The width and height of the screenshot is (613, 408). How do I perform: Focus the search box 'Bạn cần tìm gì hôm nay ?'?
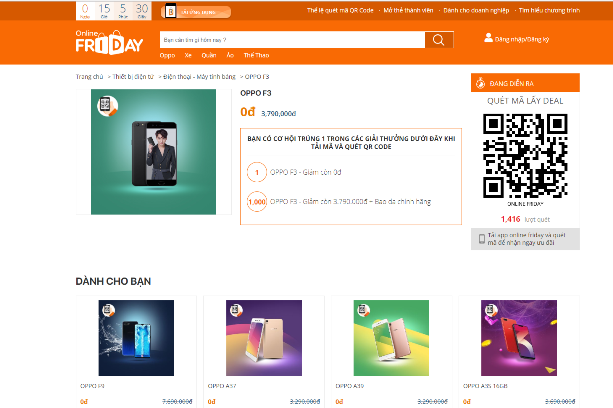point(292,39)
